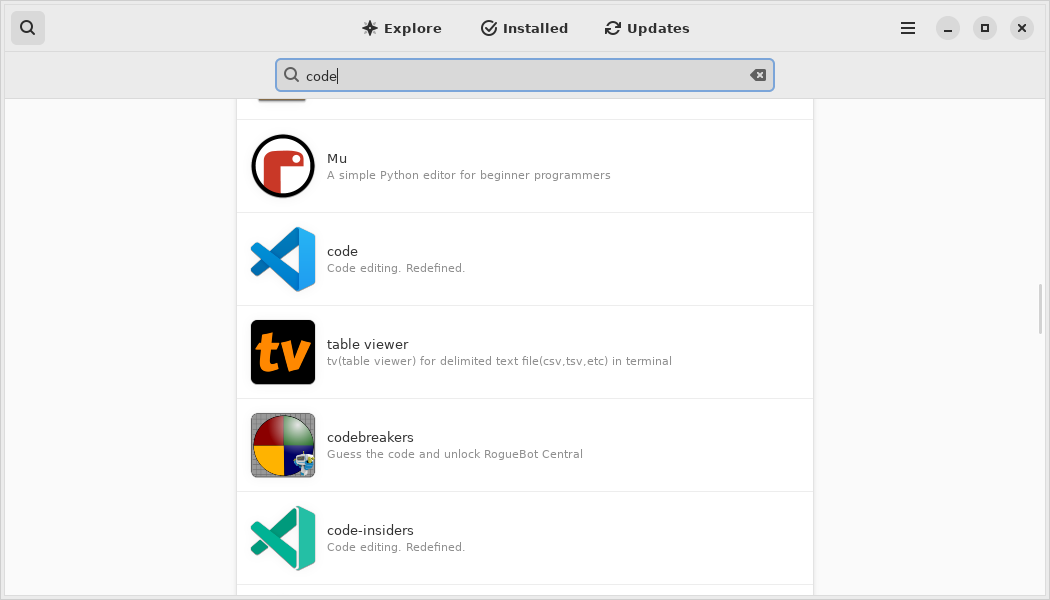Click the green code-insiders icon

point(283,538)
